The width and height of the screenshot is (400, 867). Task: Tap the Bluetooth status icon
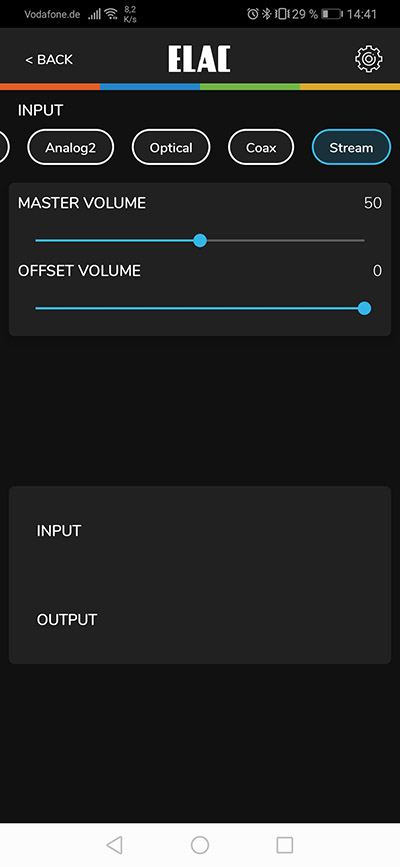click(x=267, y=14)
